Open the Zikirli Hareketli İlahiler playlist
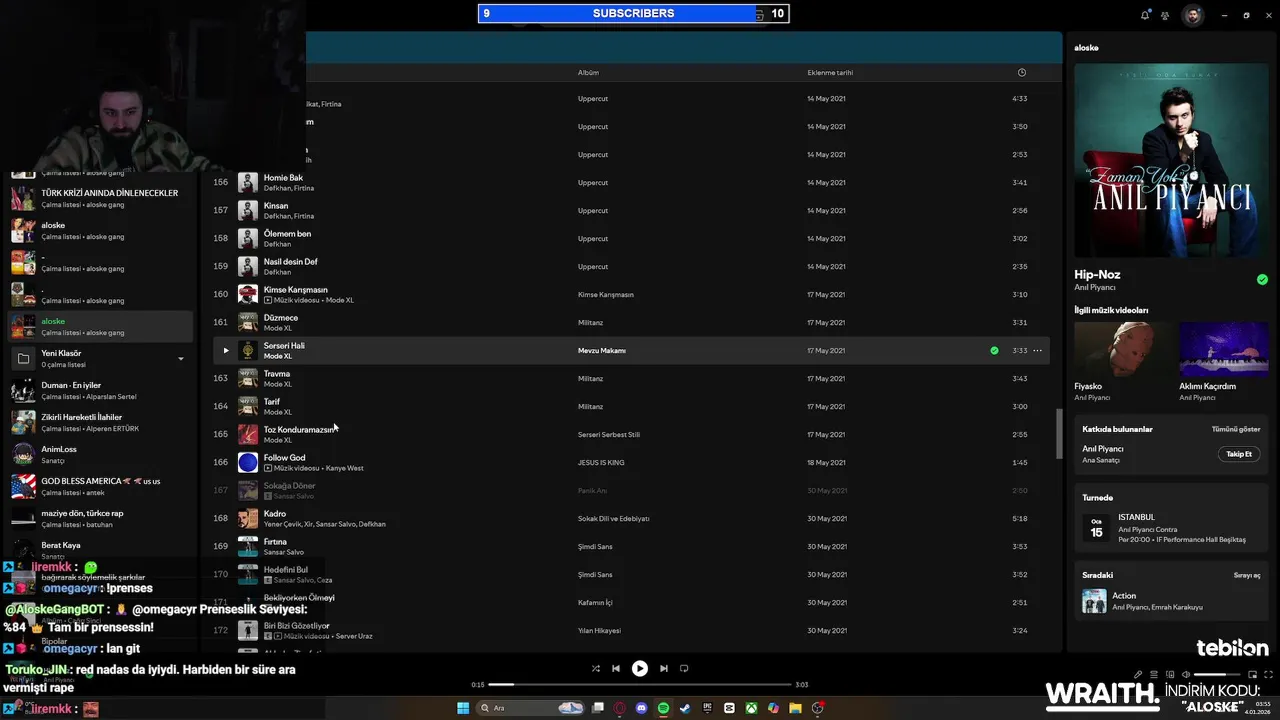This screenshot has height=720, width=1280. pos(100,422)
